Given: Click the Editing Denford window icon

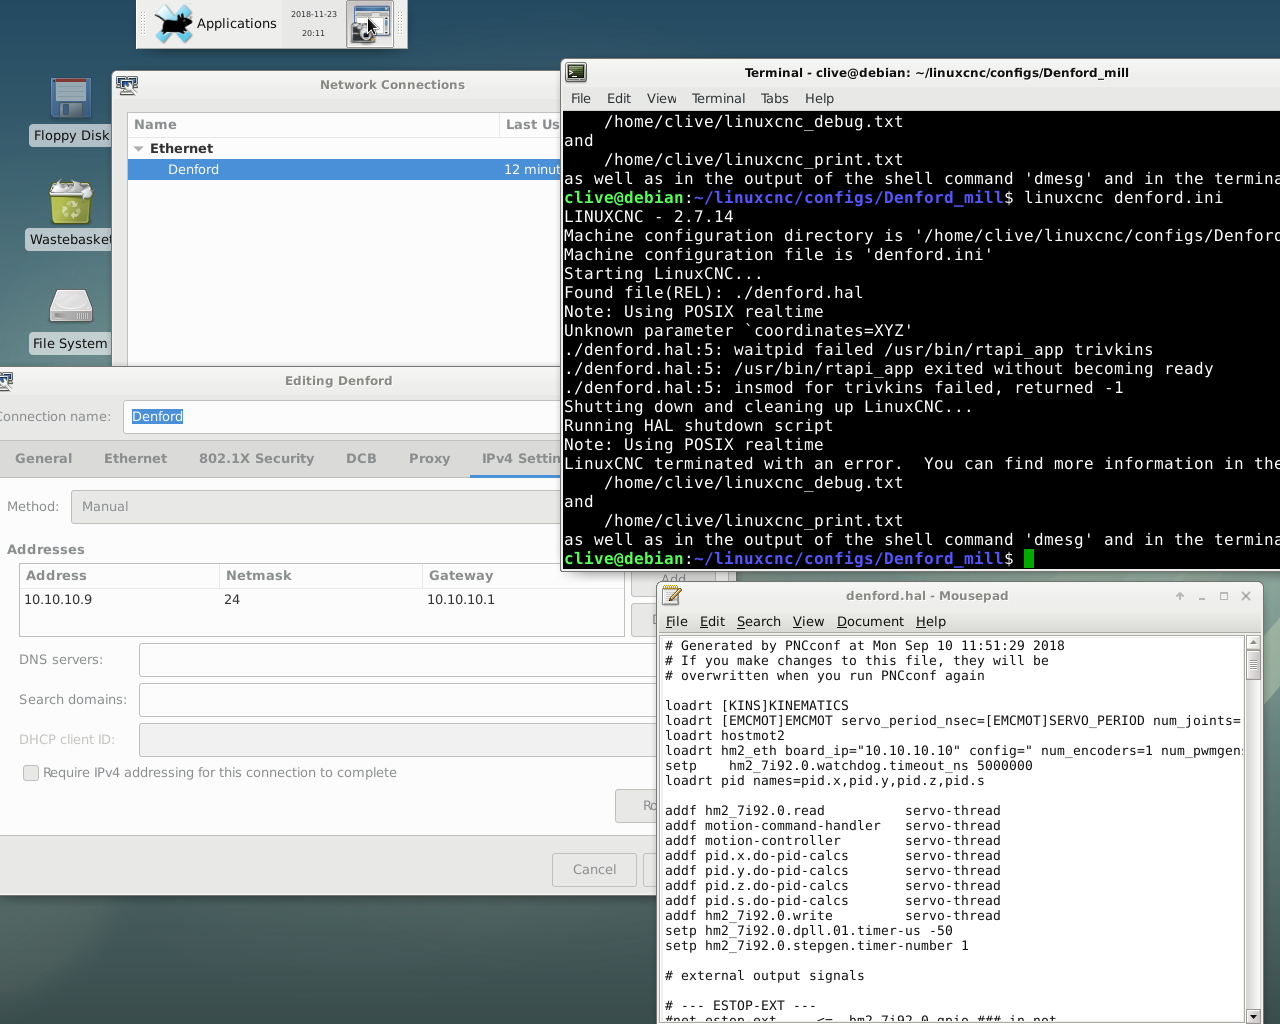Looking at the screenshot, I should point(5,381).
